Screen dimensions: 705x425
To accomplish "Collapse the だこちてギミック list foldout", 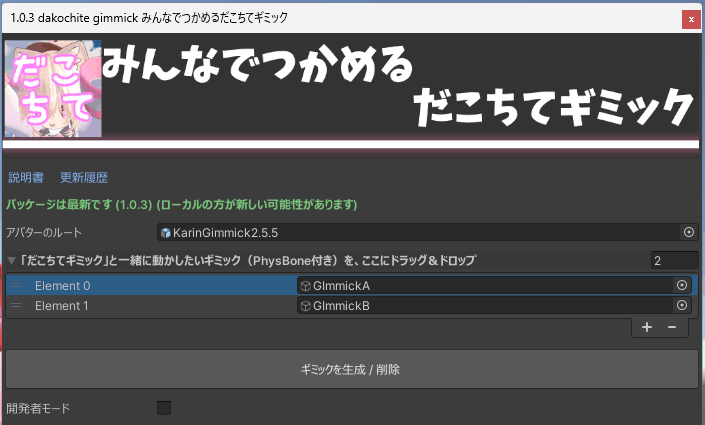I will tap(11, 261).
